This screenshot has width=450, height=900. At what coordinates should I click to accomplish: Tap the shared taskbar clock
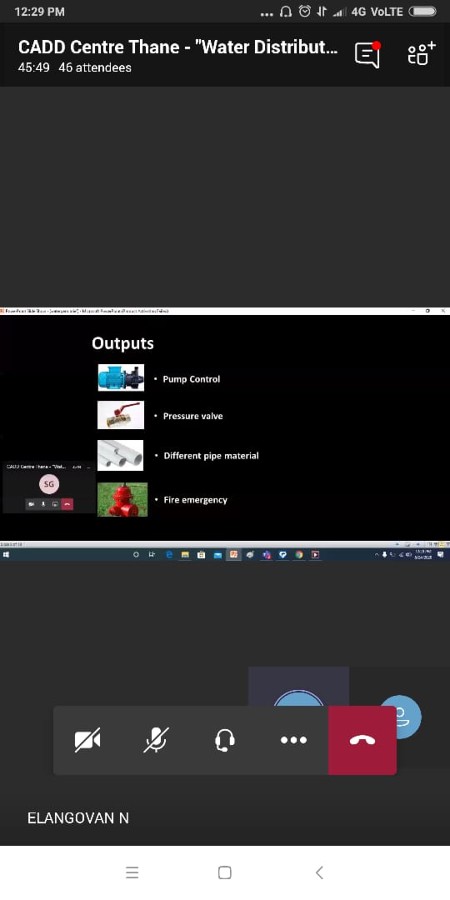[x=424, y=555]
